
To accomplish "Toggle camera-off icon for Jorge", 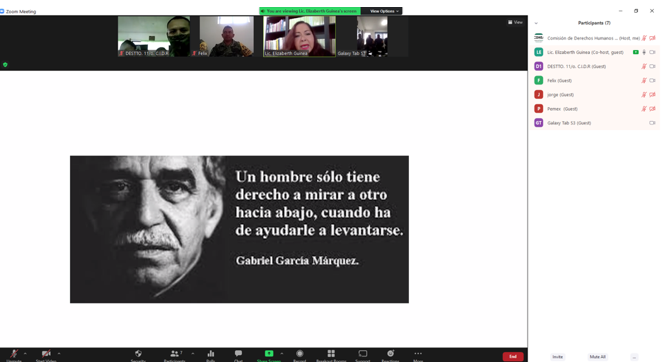I will [652, 95].
